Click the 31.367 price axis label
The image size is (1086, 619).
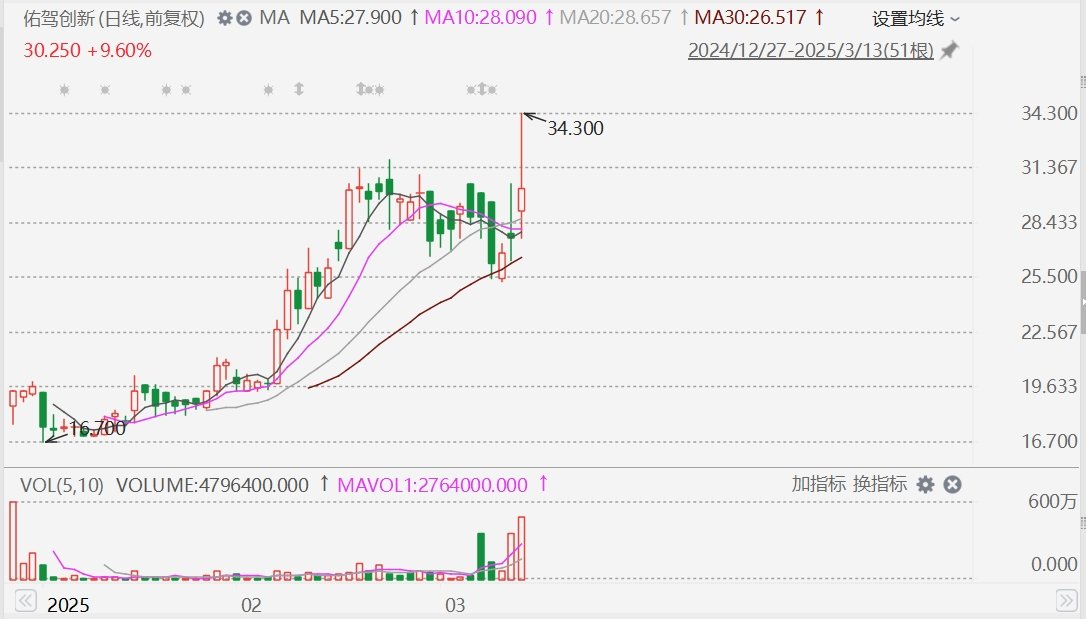(x=1049, y=167)
